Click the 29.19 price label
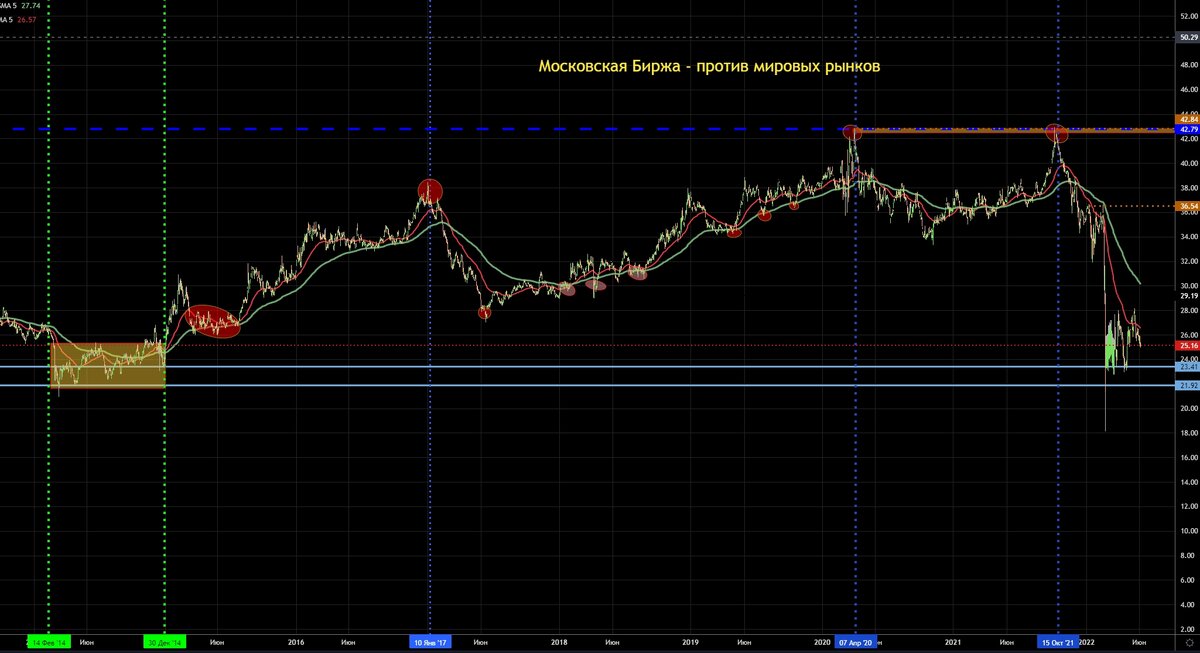Screen dimensions: 1200x653 [x=1188, y=296]
